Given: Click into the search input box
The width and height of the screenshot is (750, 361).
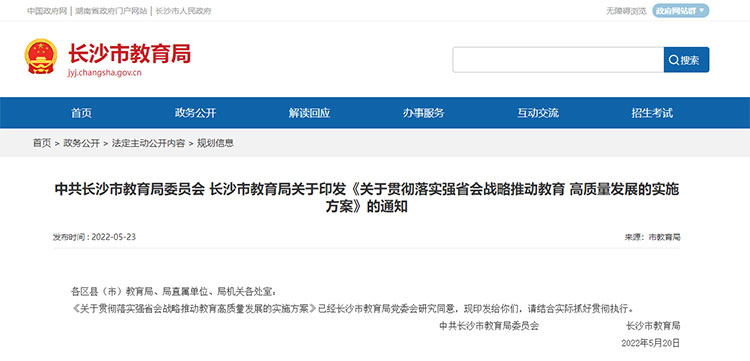Looking at the screenshot, I should click(x=558, y=60).
